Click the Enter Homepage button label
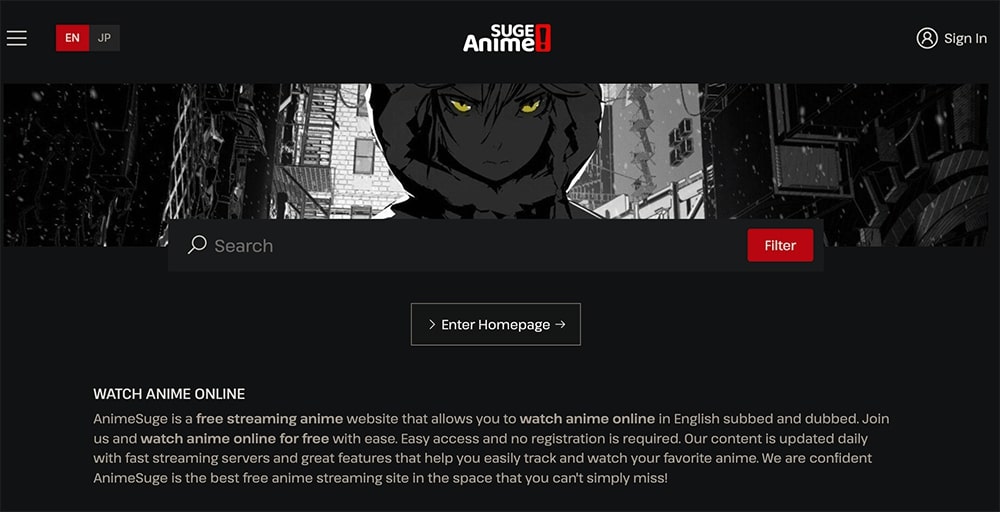 496,325
